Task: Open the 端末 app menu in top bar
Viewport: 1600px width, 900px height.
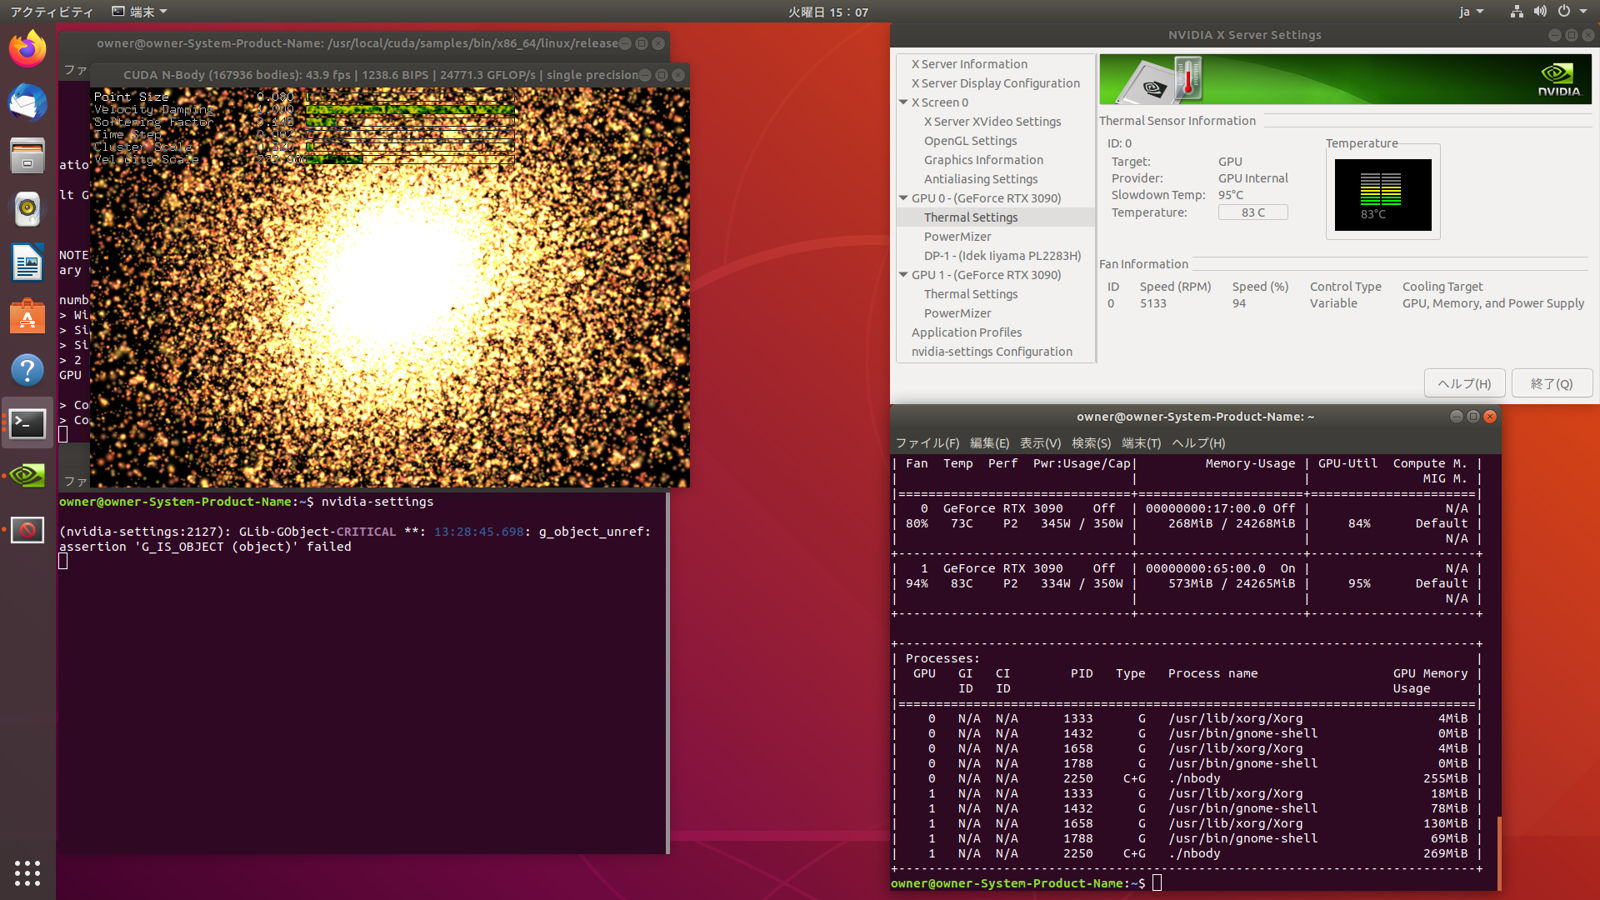Action: tap(140, 12)
